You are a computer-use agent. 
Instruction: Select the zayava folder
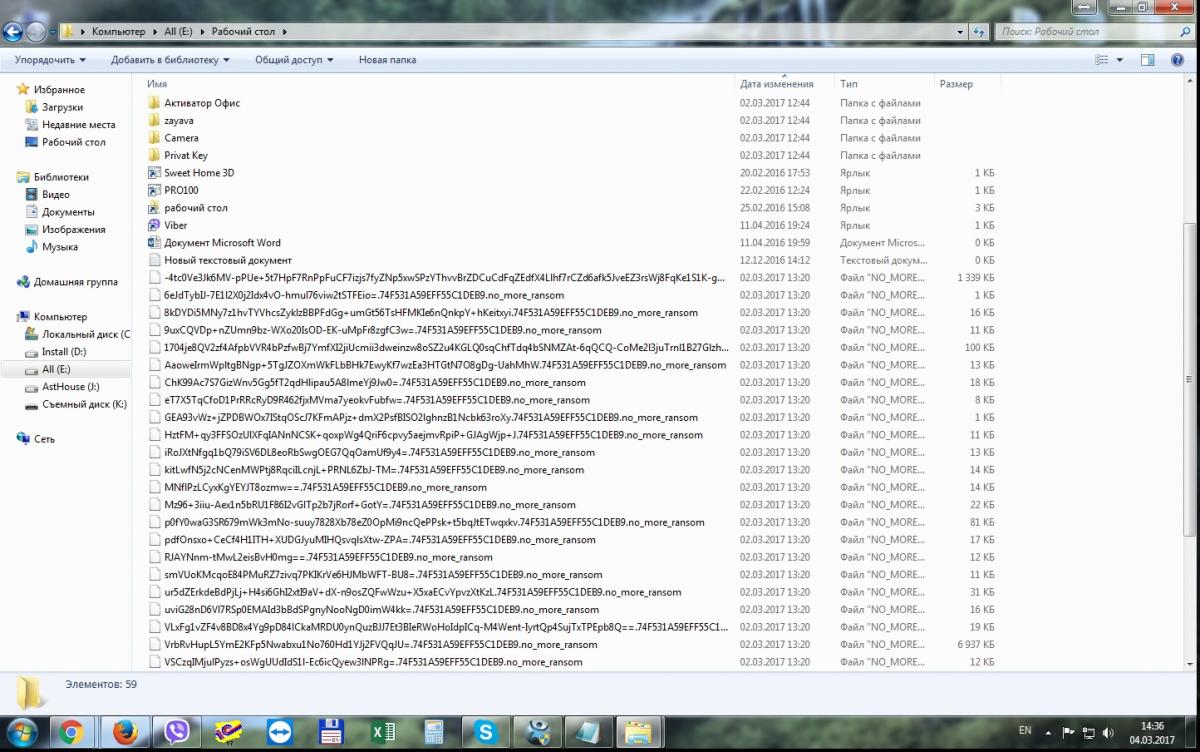[x=179, y=120]
